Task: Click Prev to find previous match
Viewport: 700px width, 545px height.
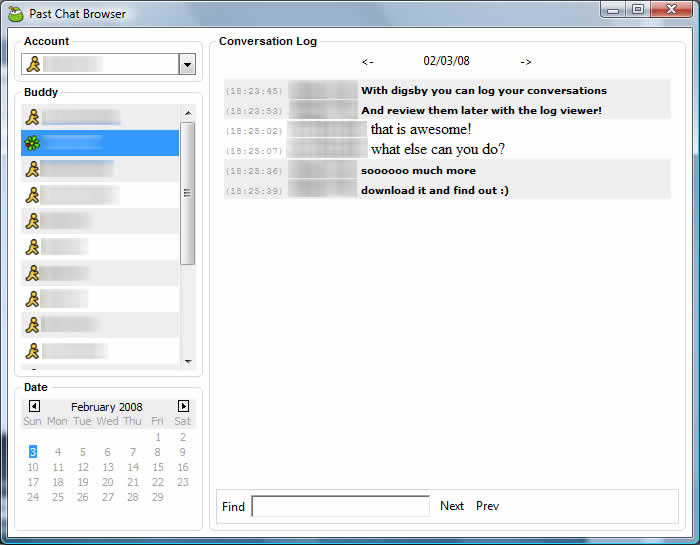Action: coord(487,506)
